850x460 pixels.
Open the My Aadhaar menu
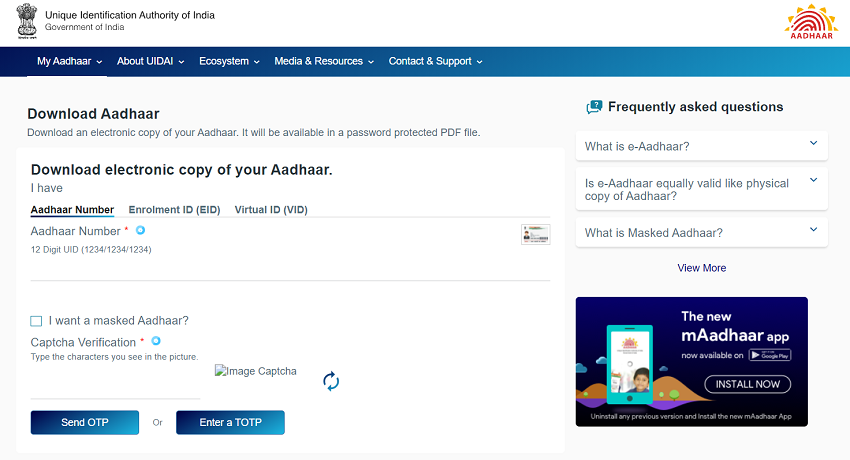[x=70, y=61]
